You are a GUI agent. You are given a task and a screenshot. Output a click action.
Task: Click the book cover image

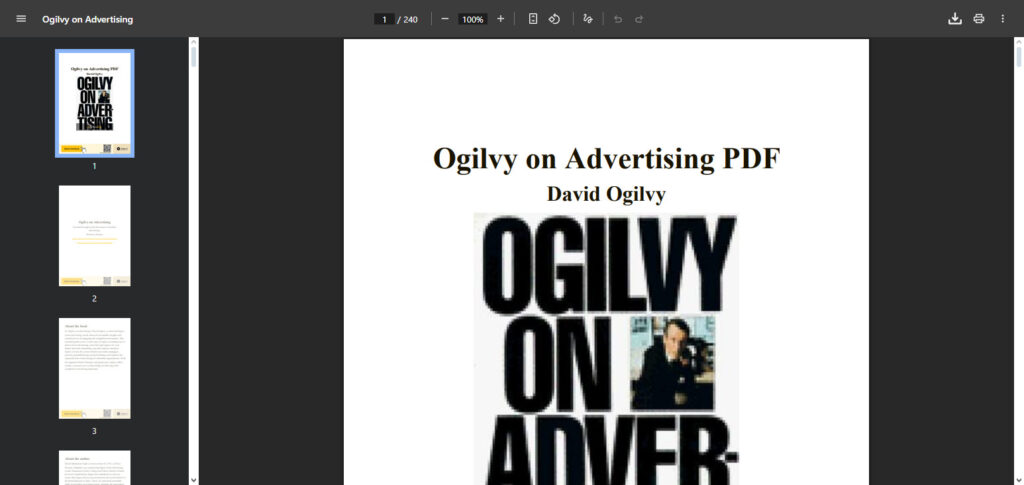pos(606,349)
